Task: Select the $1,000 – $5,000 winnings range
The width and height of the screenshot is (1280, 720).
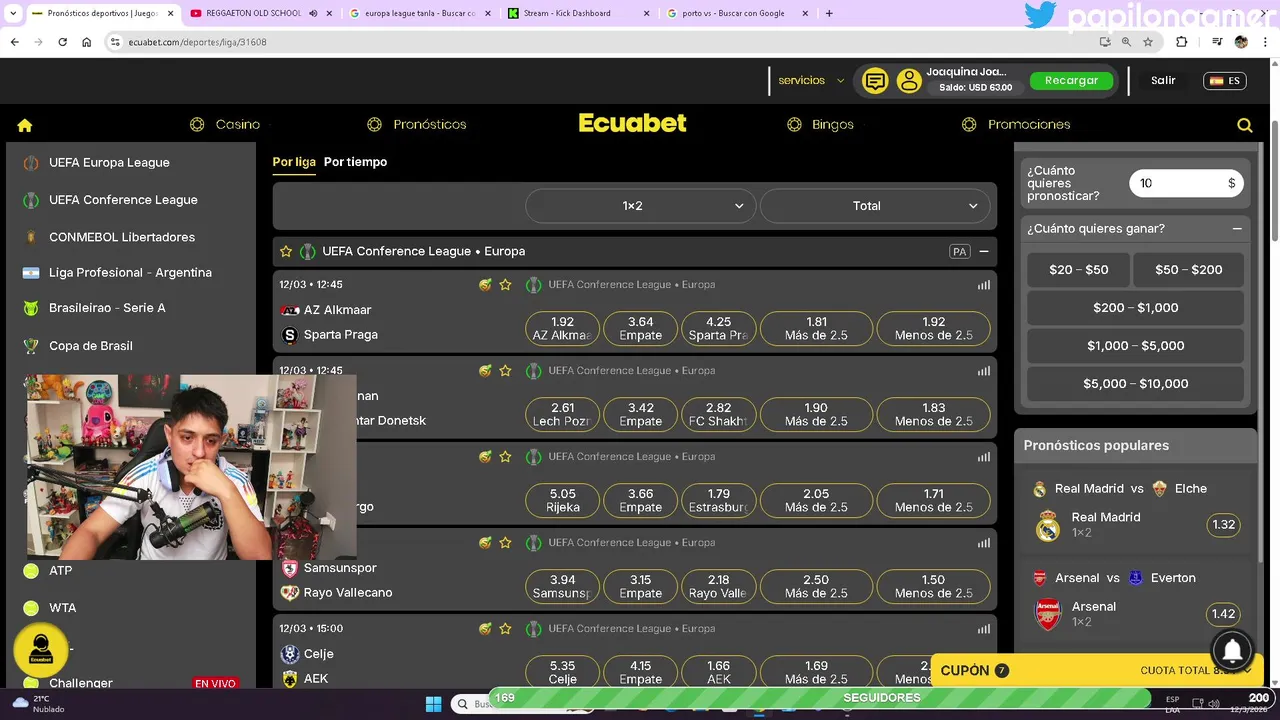Action: [1135, 346]
